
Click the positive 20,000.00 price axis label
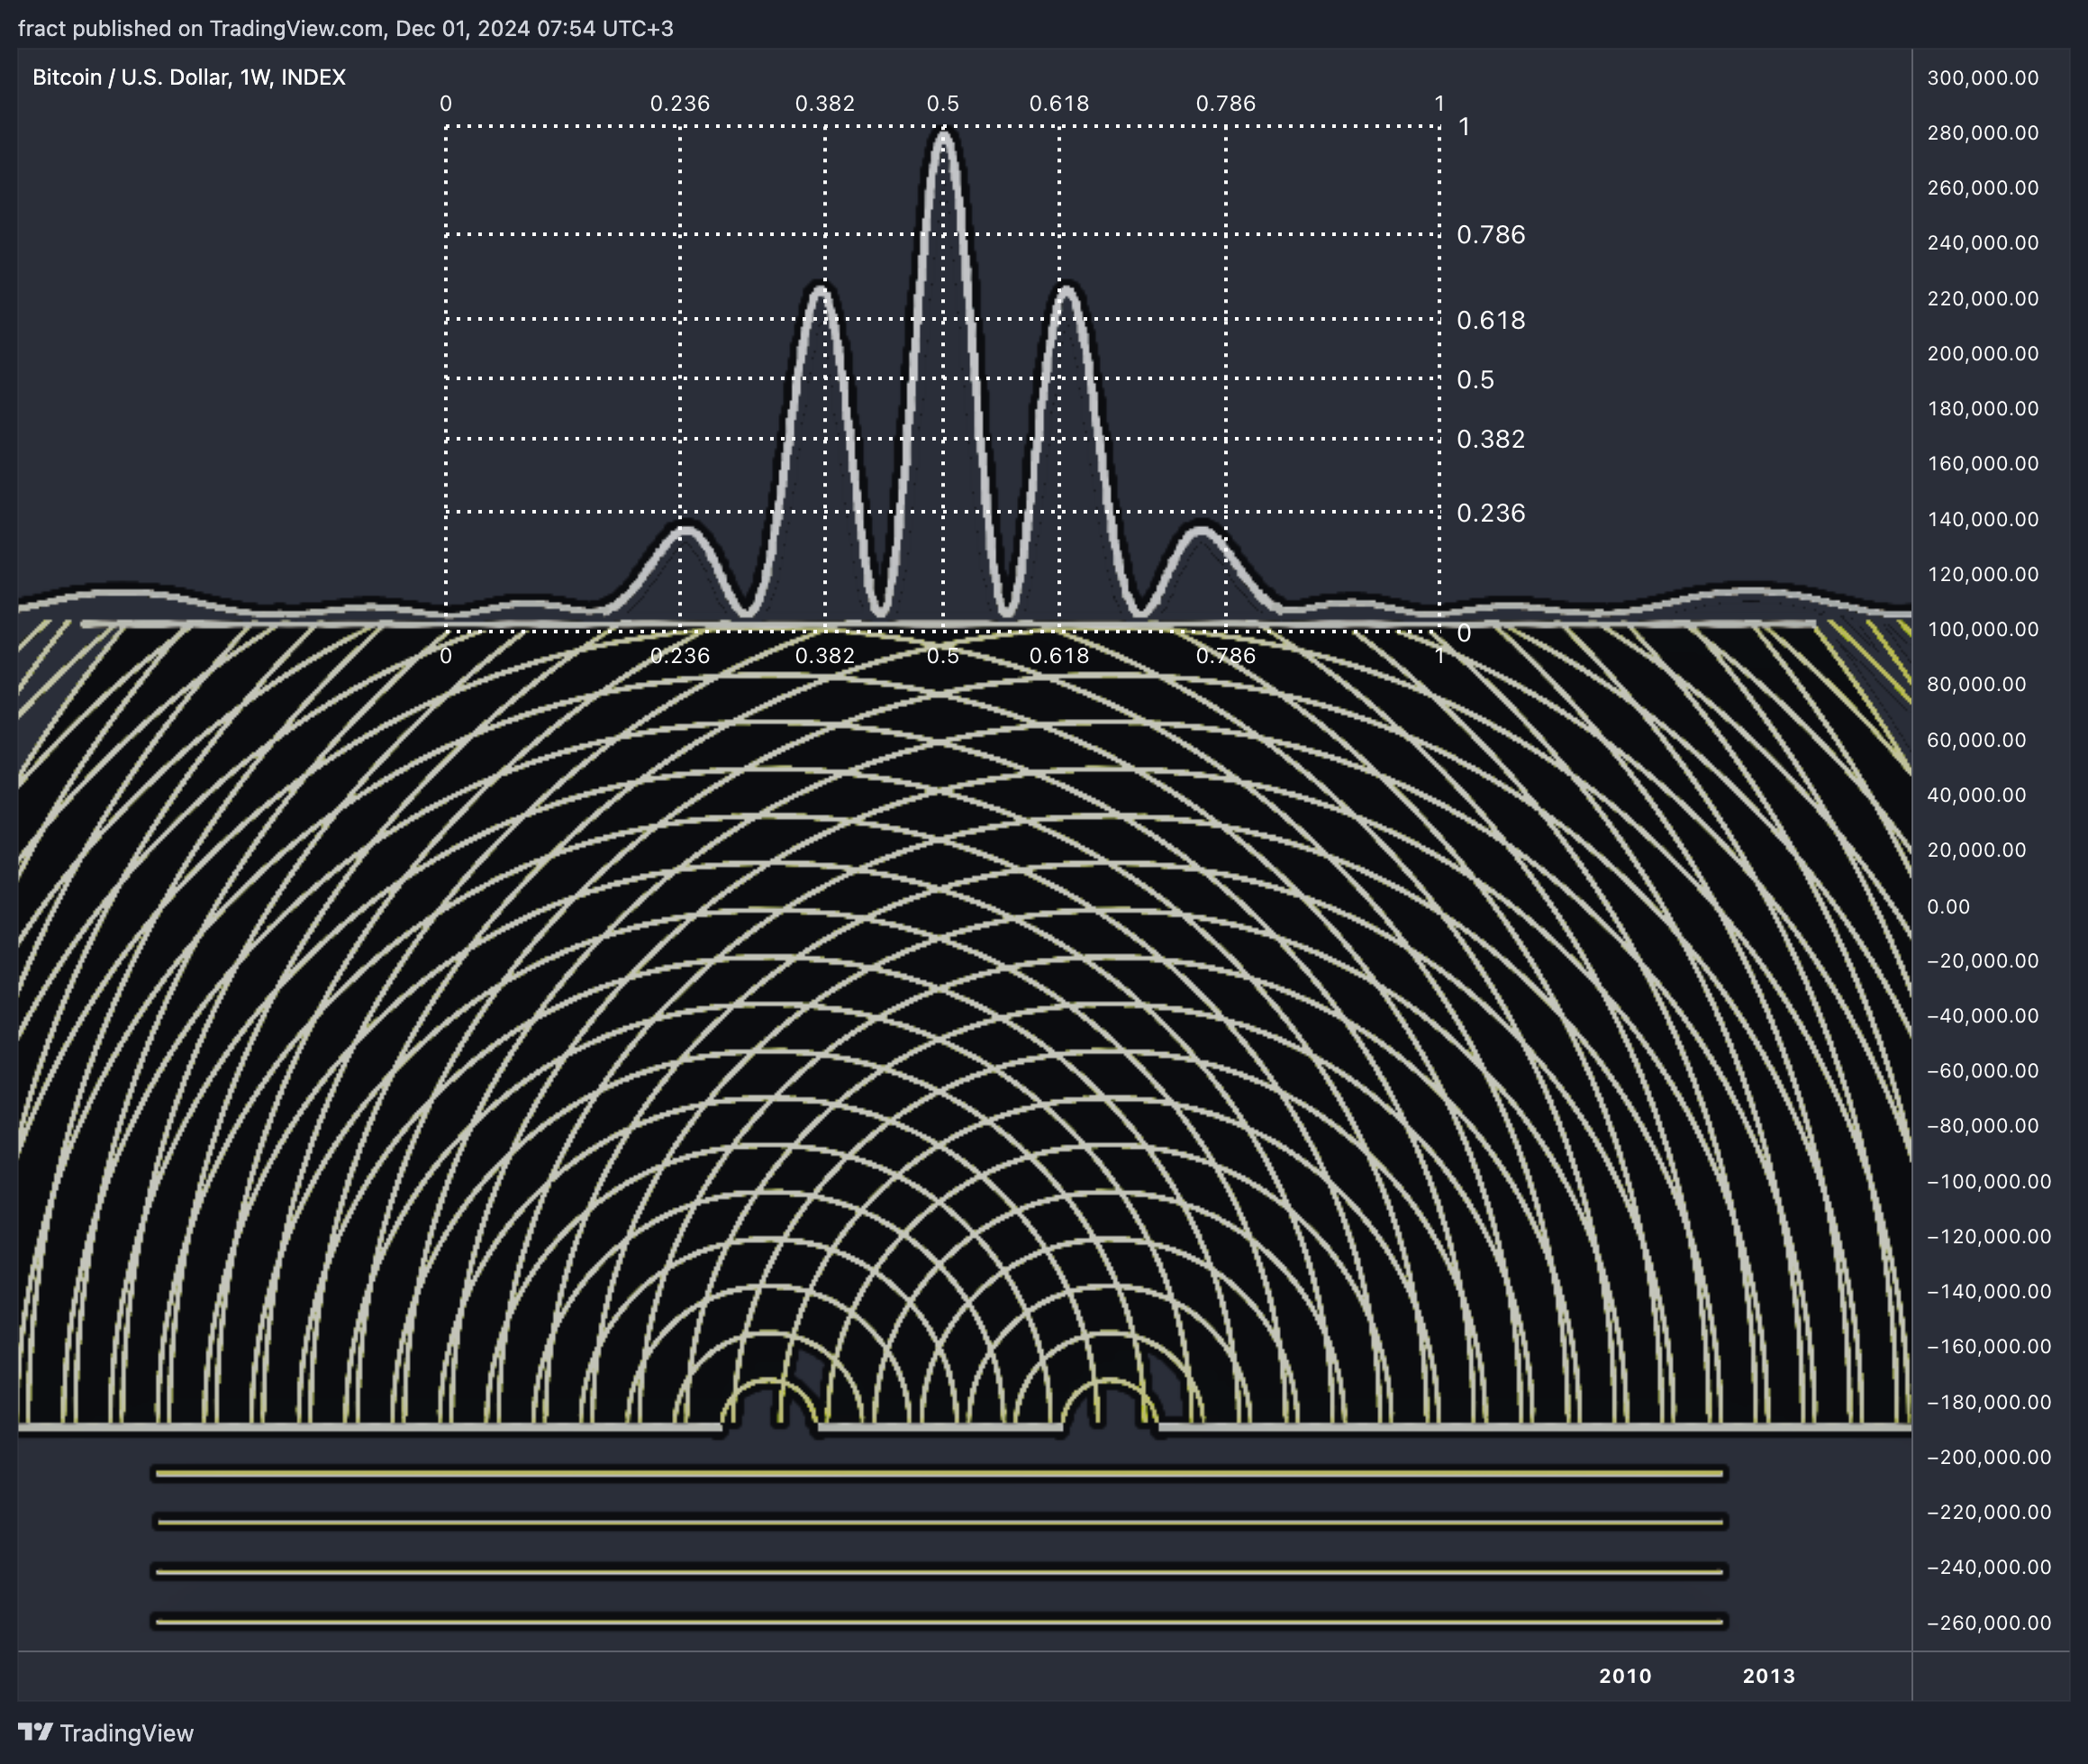tap(1977, 851)
